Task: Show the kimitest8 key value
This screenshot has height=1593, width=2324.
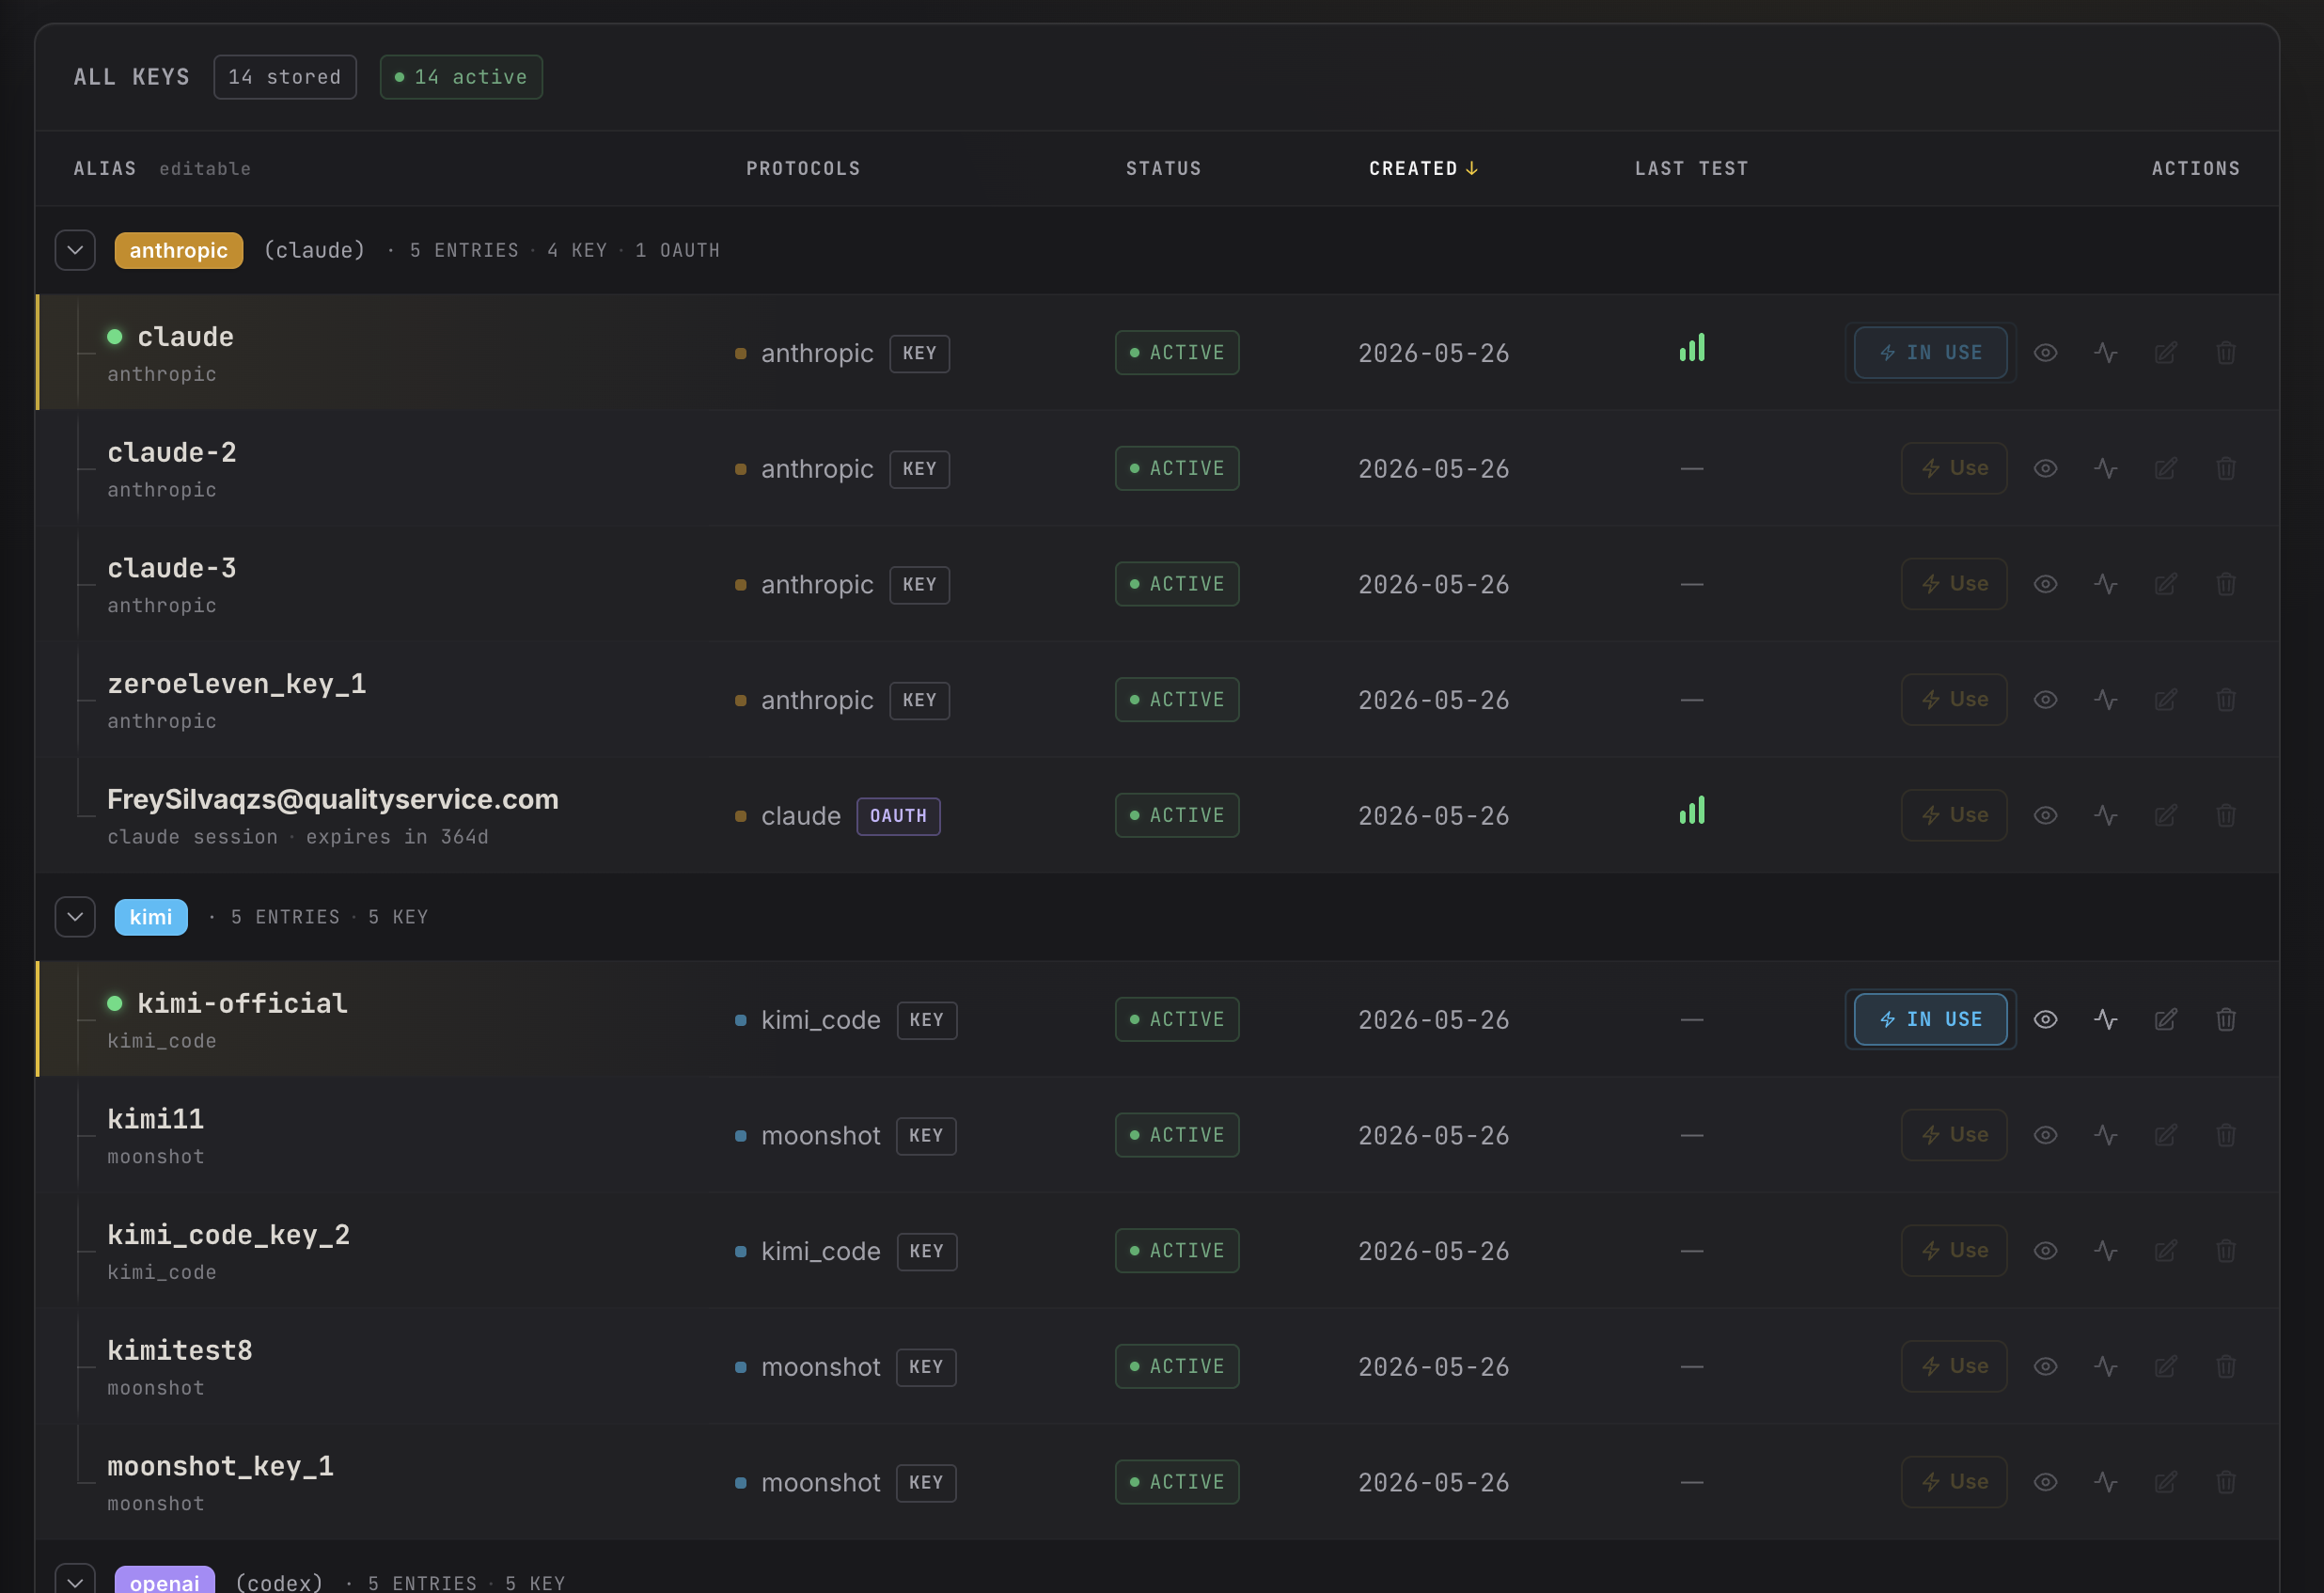Action: (x=2045, y=1366)
